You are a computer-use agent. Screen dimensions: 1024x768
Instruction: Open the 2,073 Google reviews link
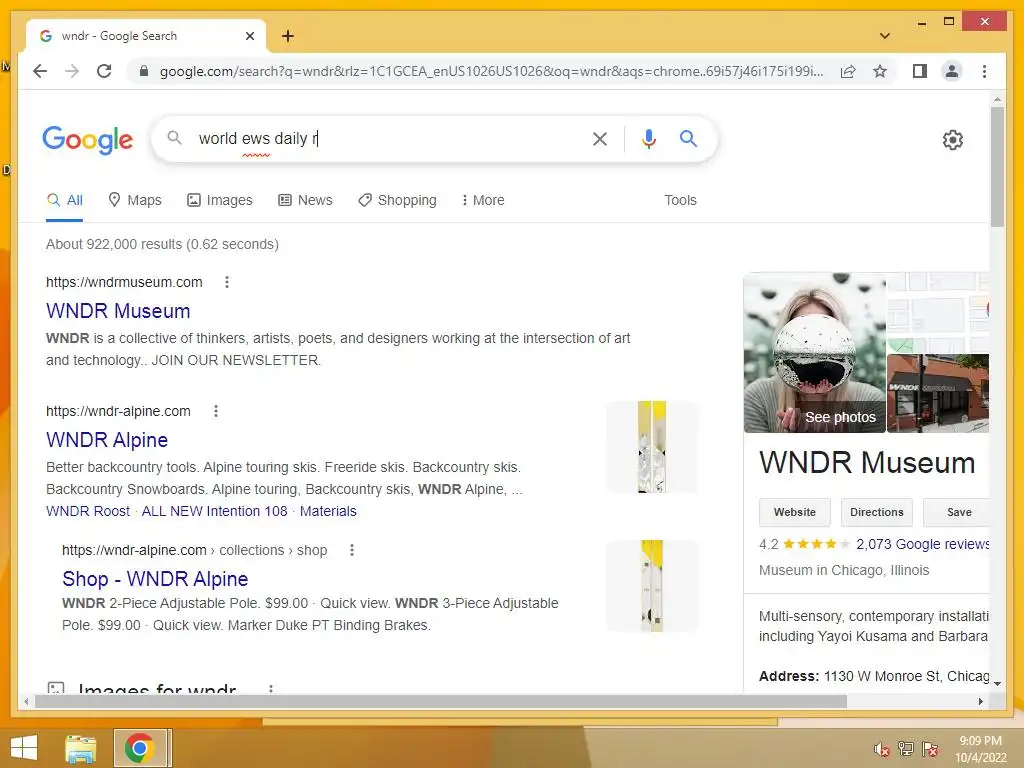(922, 544)
